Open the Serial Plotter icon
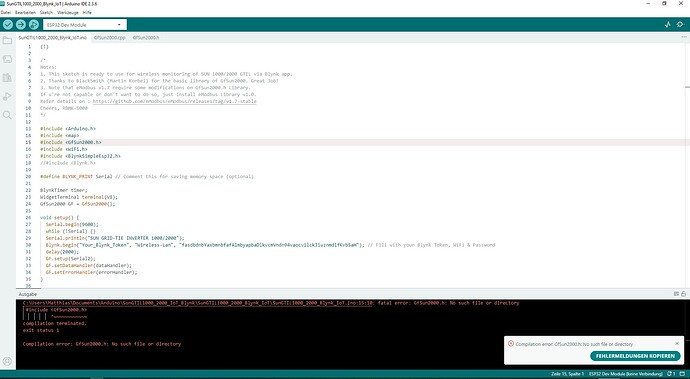This screenshot has width=690, height=379. 668,25
